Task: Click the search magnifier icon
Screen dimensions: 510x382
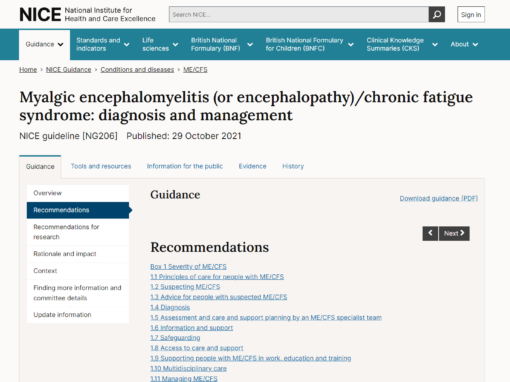Action: [x=437, y=15]
